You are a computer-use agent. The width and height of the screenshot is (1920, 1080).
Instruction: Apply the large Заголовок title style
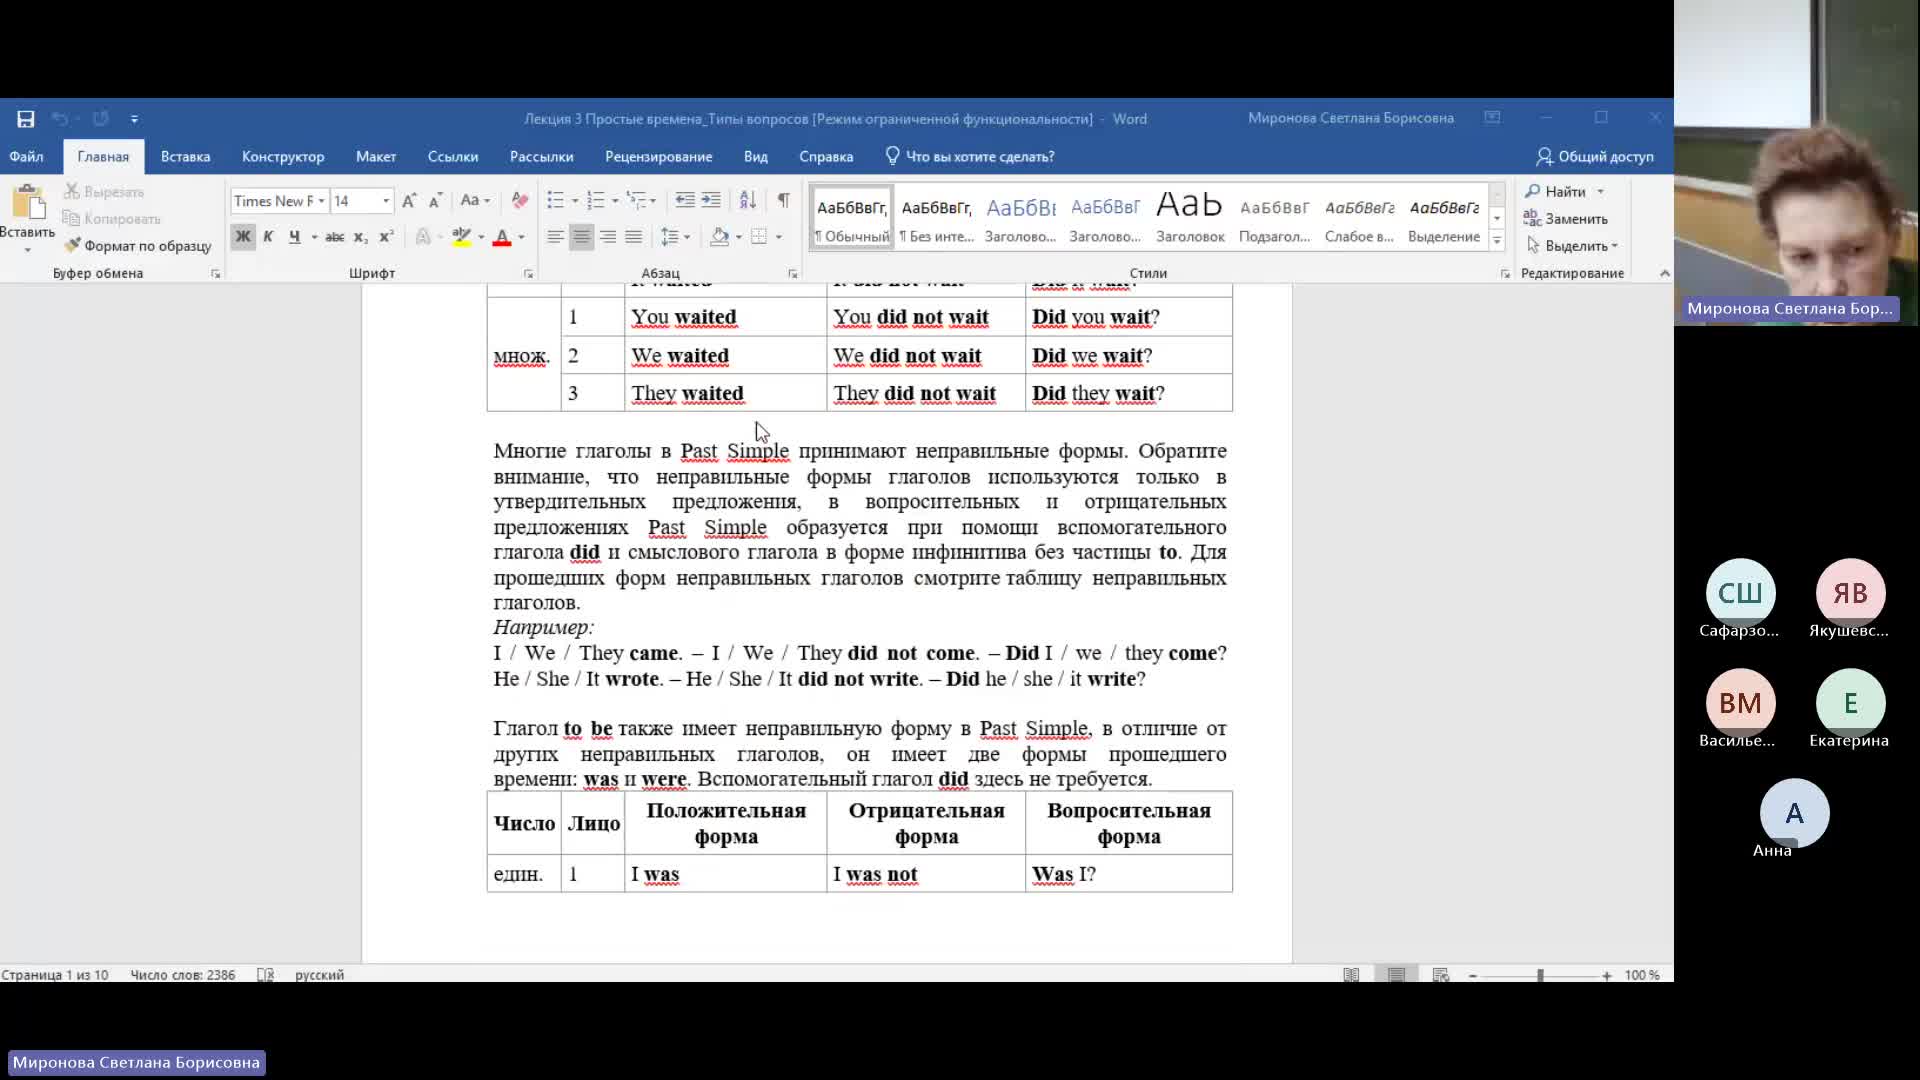pos(1190,219)
